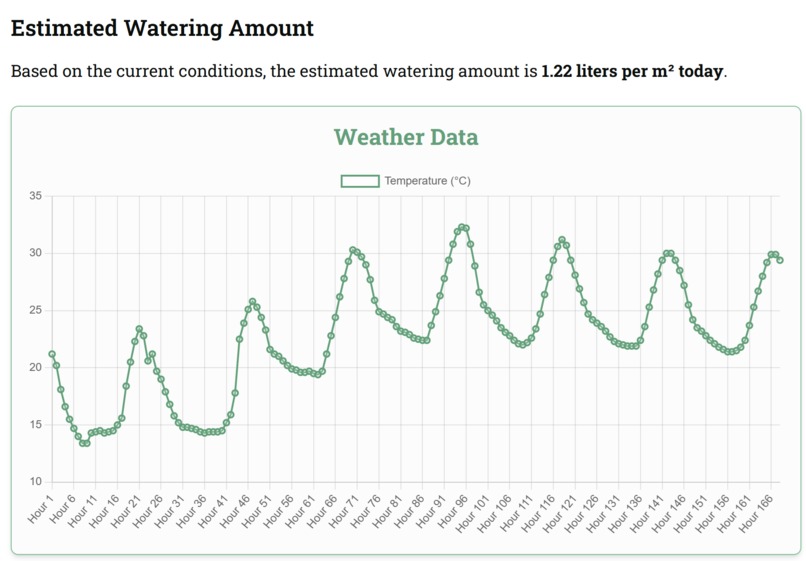
Task: Click the lowest temperature point near Hour 8
Action: pos(83,443)
